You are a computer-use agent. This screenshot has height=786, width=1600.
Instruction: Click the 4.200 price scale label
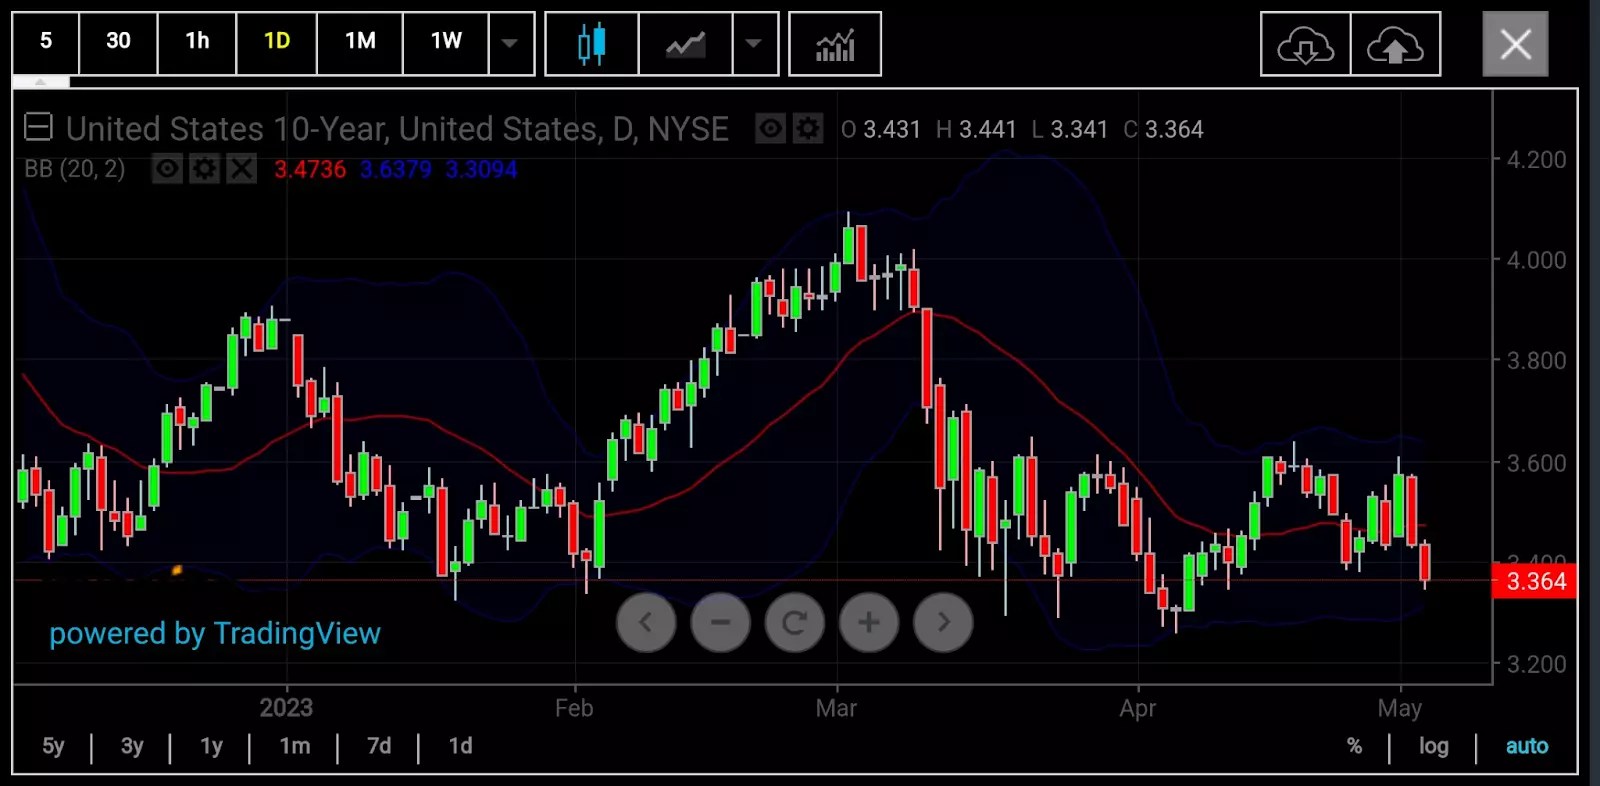[1536, 160]
